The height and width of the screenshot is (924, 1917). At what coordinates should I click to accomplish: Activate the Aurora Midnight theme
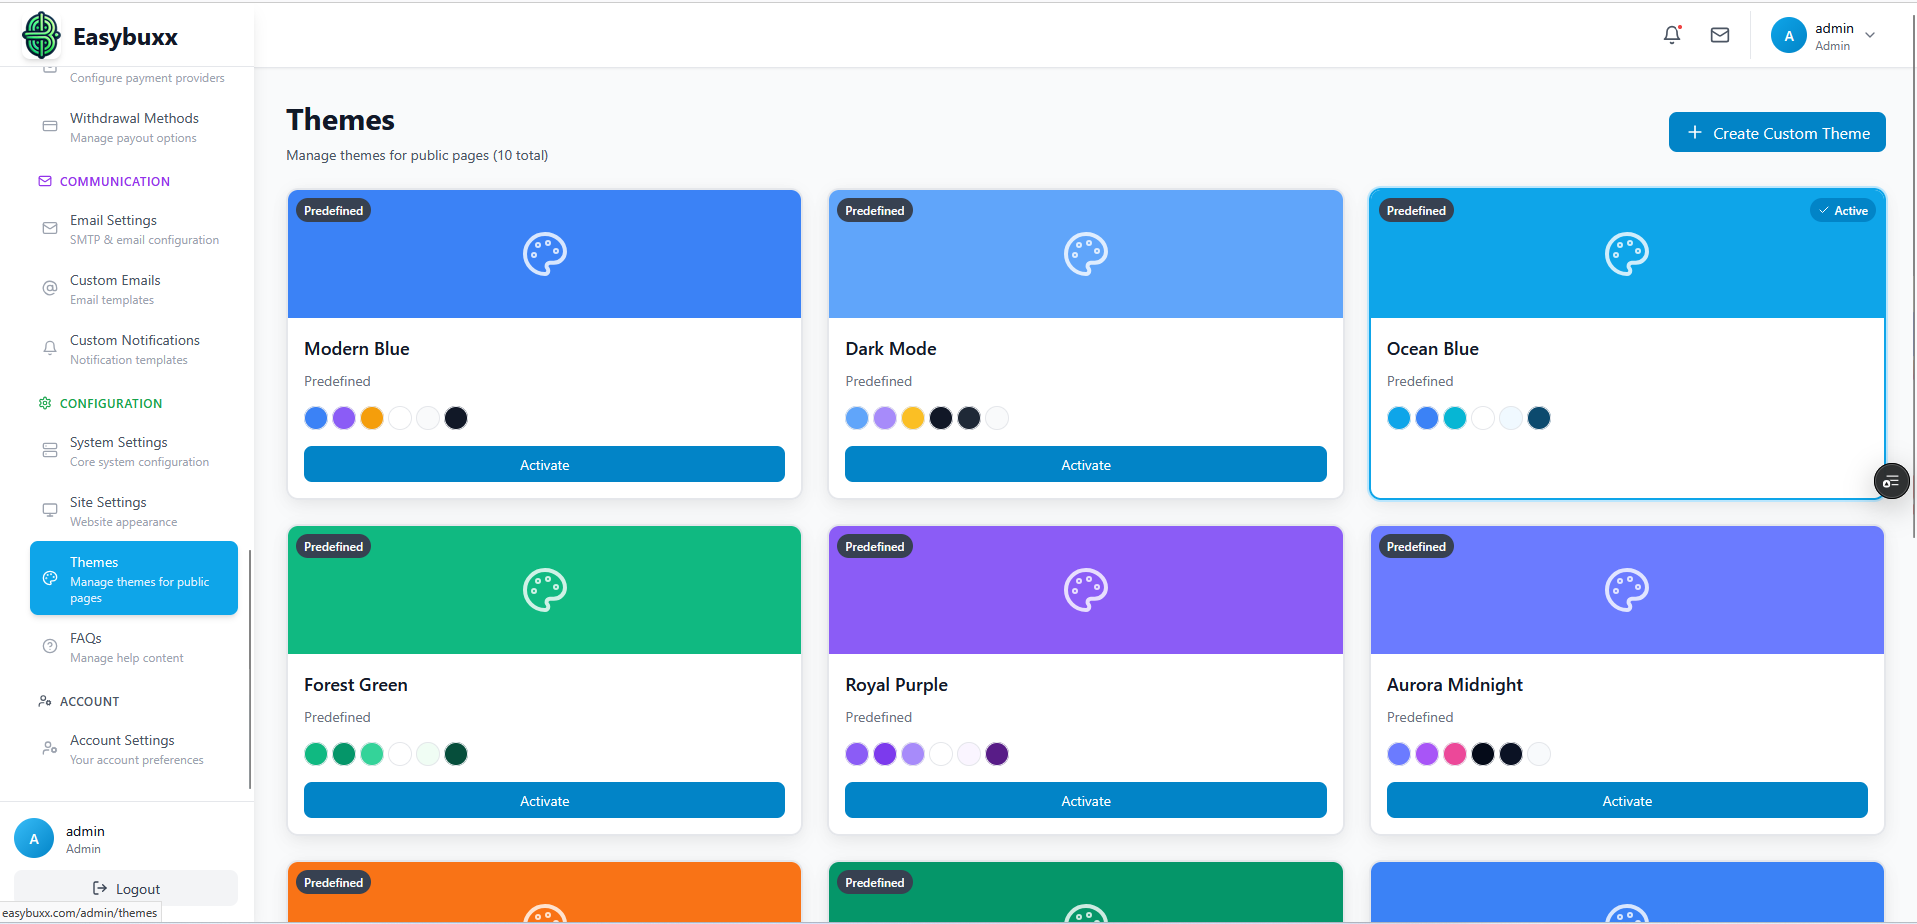click(1626, 801)
